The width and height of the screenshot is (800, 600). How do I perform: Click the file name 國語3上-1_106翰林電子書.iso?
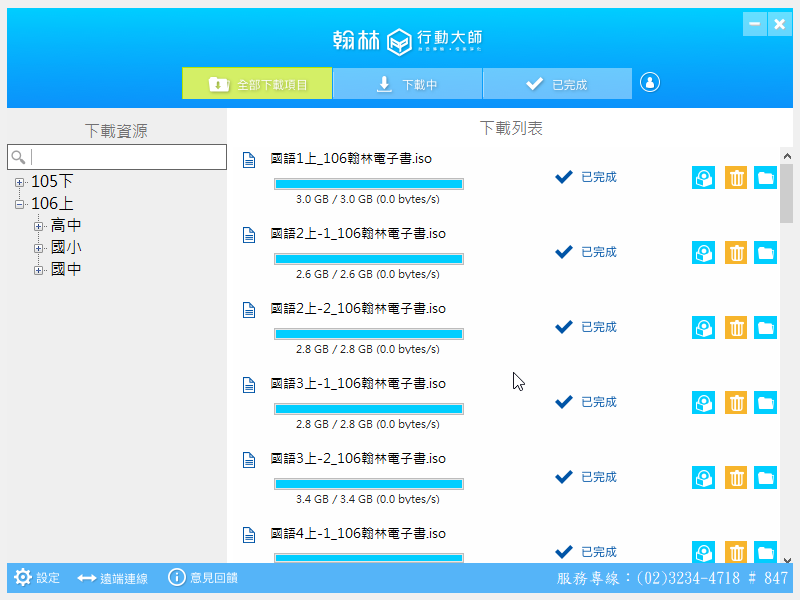tap(358, 384)
